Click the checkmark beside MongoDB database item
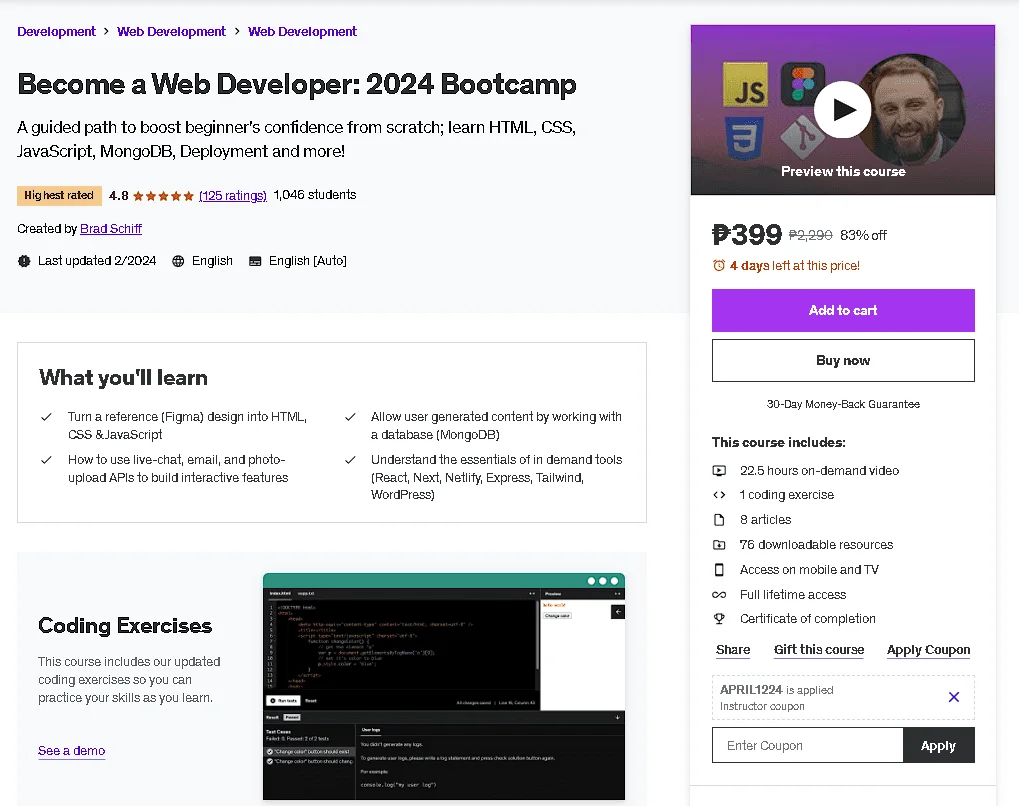The height and width of the screenshot is (806, 1019). (x=350, y=417)
